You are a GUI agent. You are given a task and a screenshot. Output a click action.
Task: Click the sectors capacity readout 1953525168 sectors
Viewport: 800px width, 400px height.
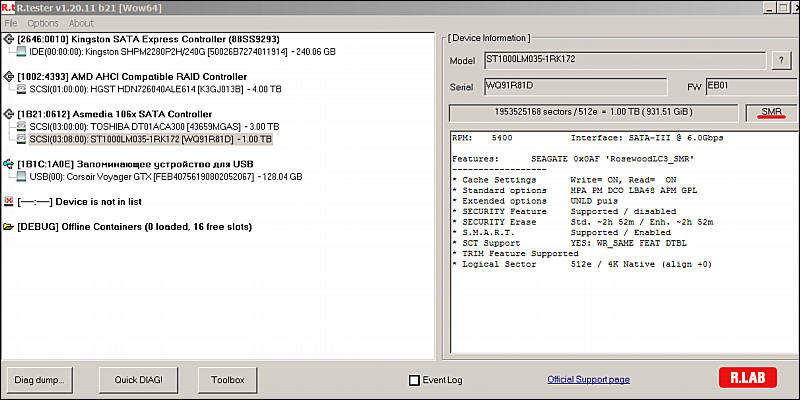pyautogui.click(x=593, y=112)
